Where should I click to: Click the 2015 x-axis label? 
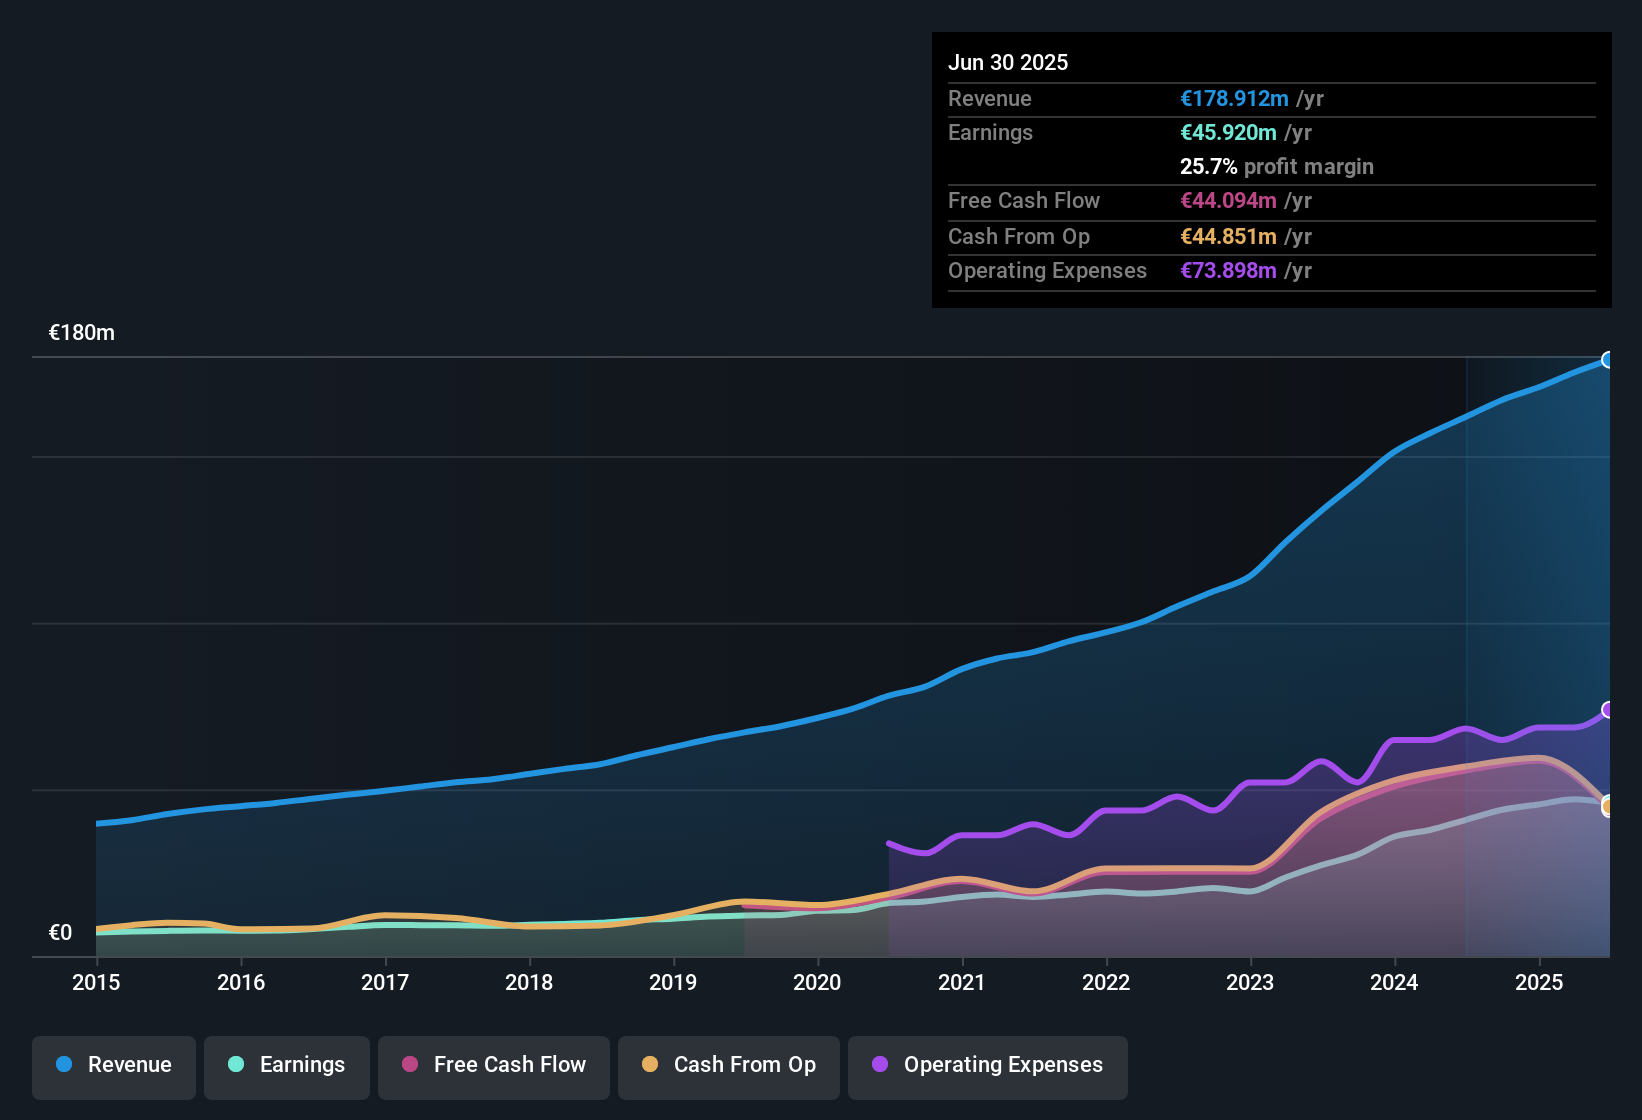[96, 982]
